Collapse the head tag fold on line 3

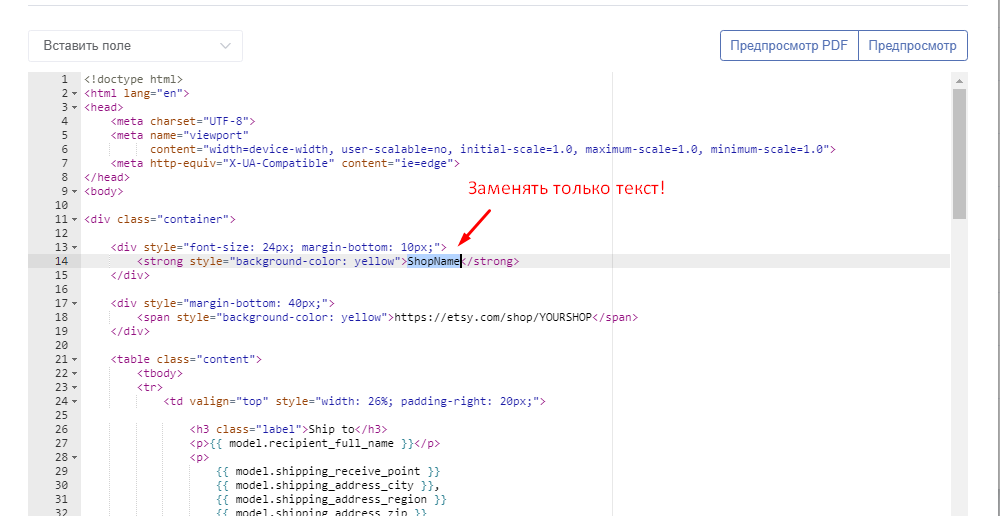[75, 108]
